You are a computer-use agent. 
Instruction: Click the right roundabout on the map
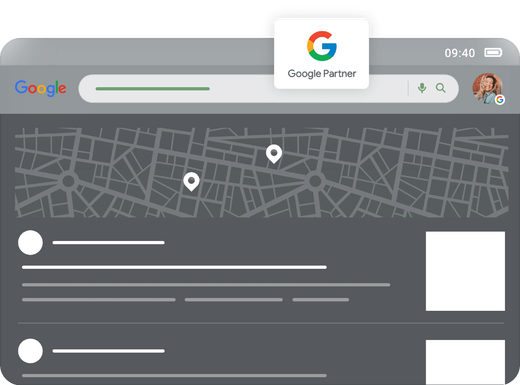pyautogui.click(x=315, y=181)
